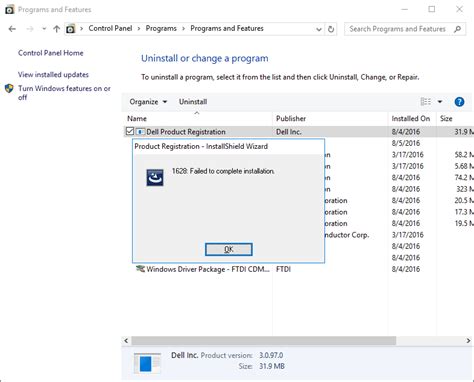
Task: Expand the address bar history dropdown
Action: coord(319,29)
